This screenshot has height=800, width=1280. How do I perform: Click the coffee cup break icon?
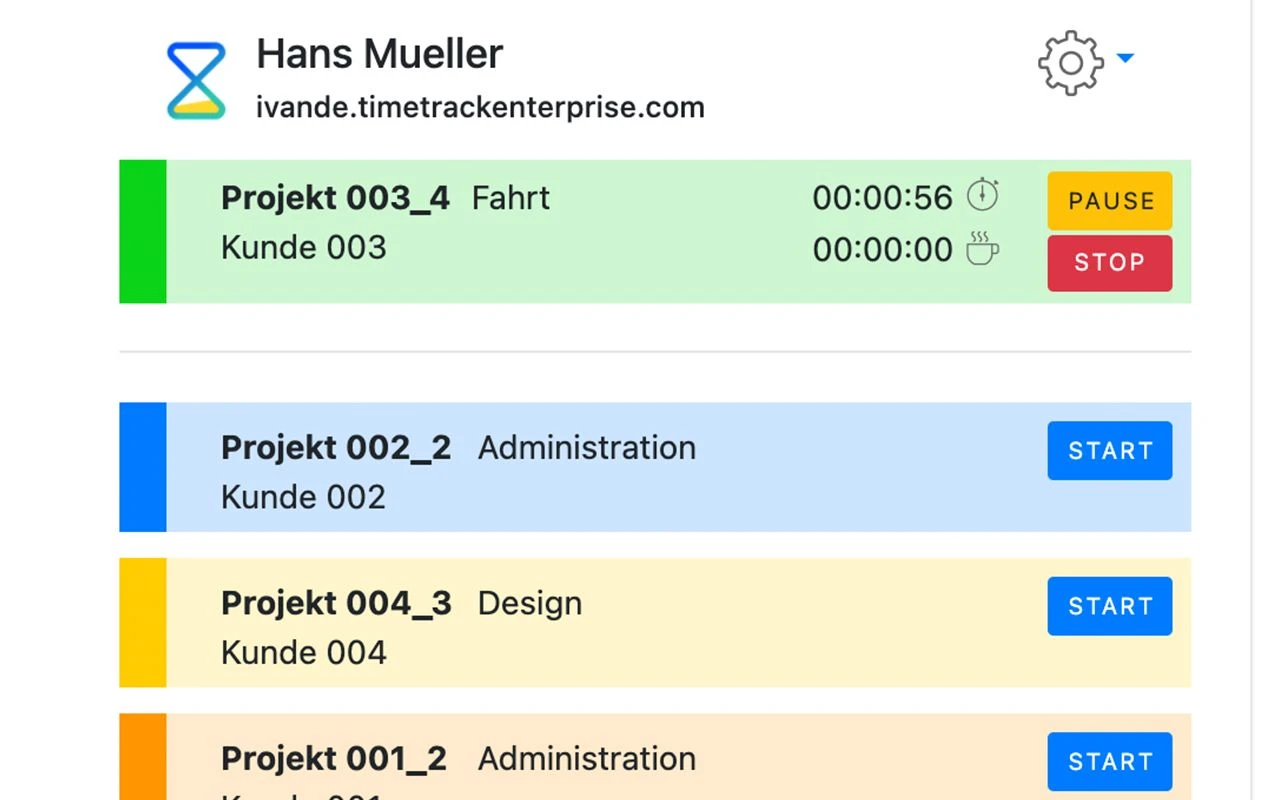[982, 248]
